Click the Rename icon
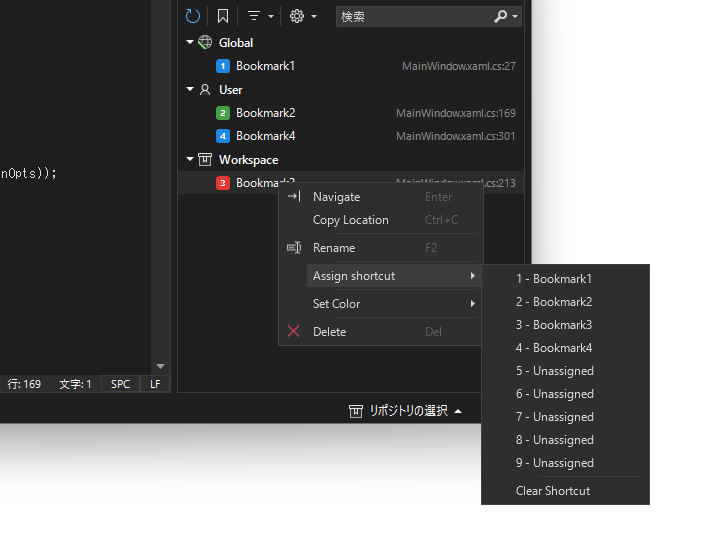Screen dimensions: 720x540 [294, 248]
